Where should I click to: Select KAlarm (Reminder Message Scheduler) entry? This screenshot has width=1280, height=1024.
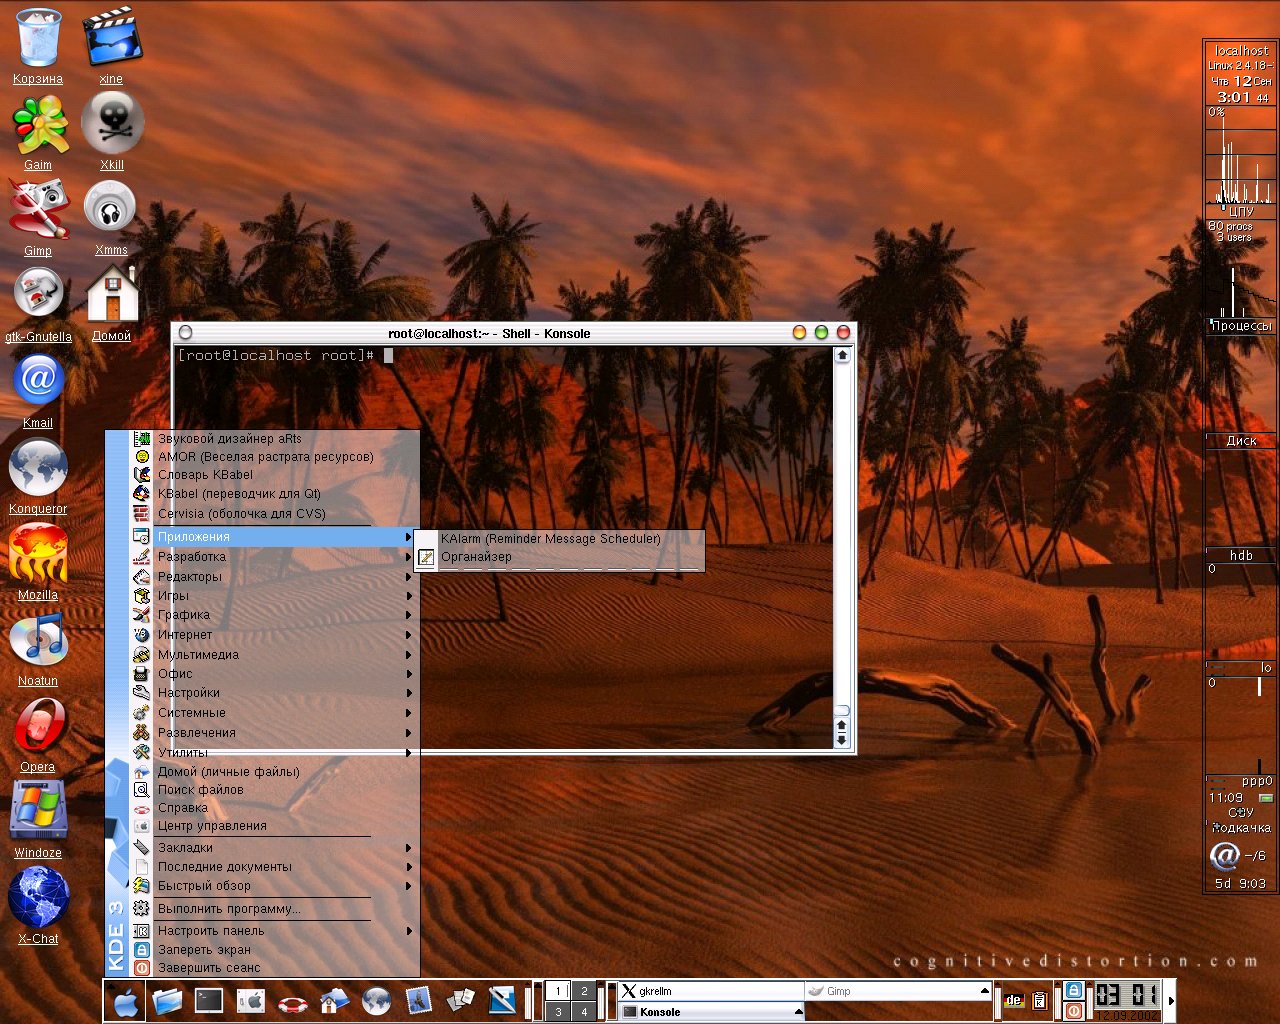point(560,538)
